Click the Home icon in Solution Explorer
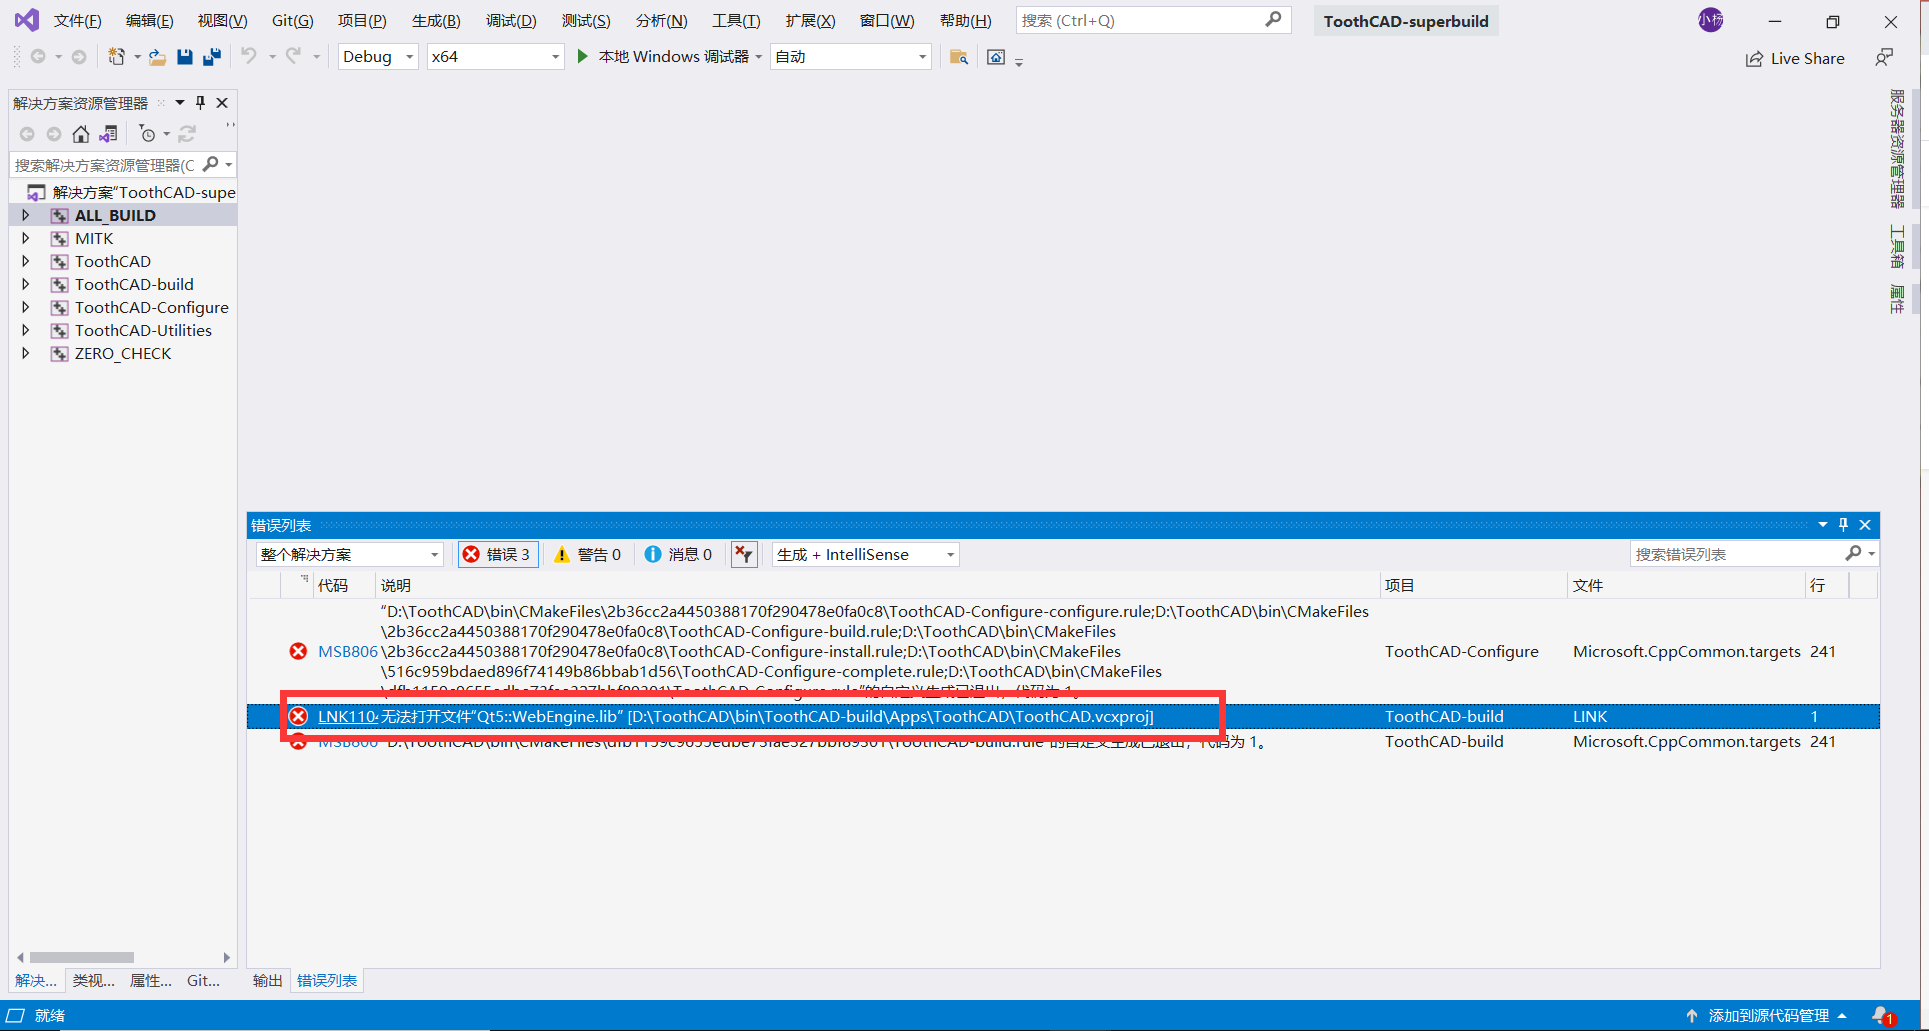1929x1031 pixels. pyautogui.click(x=81, y=134)
